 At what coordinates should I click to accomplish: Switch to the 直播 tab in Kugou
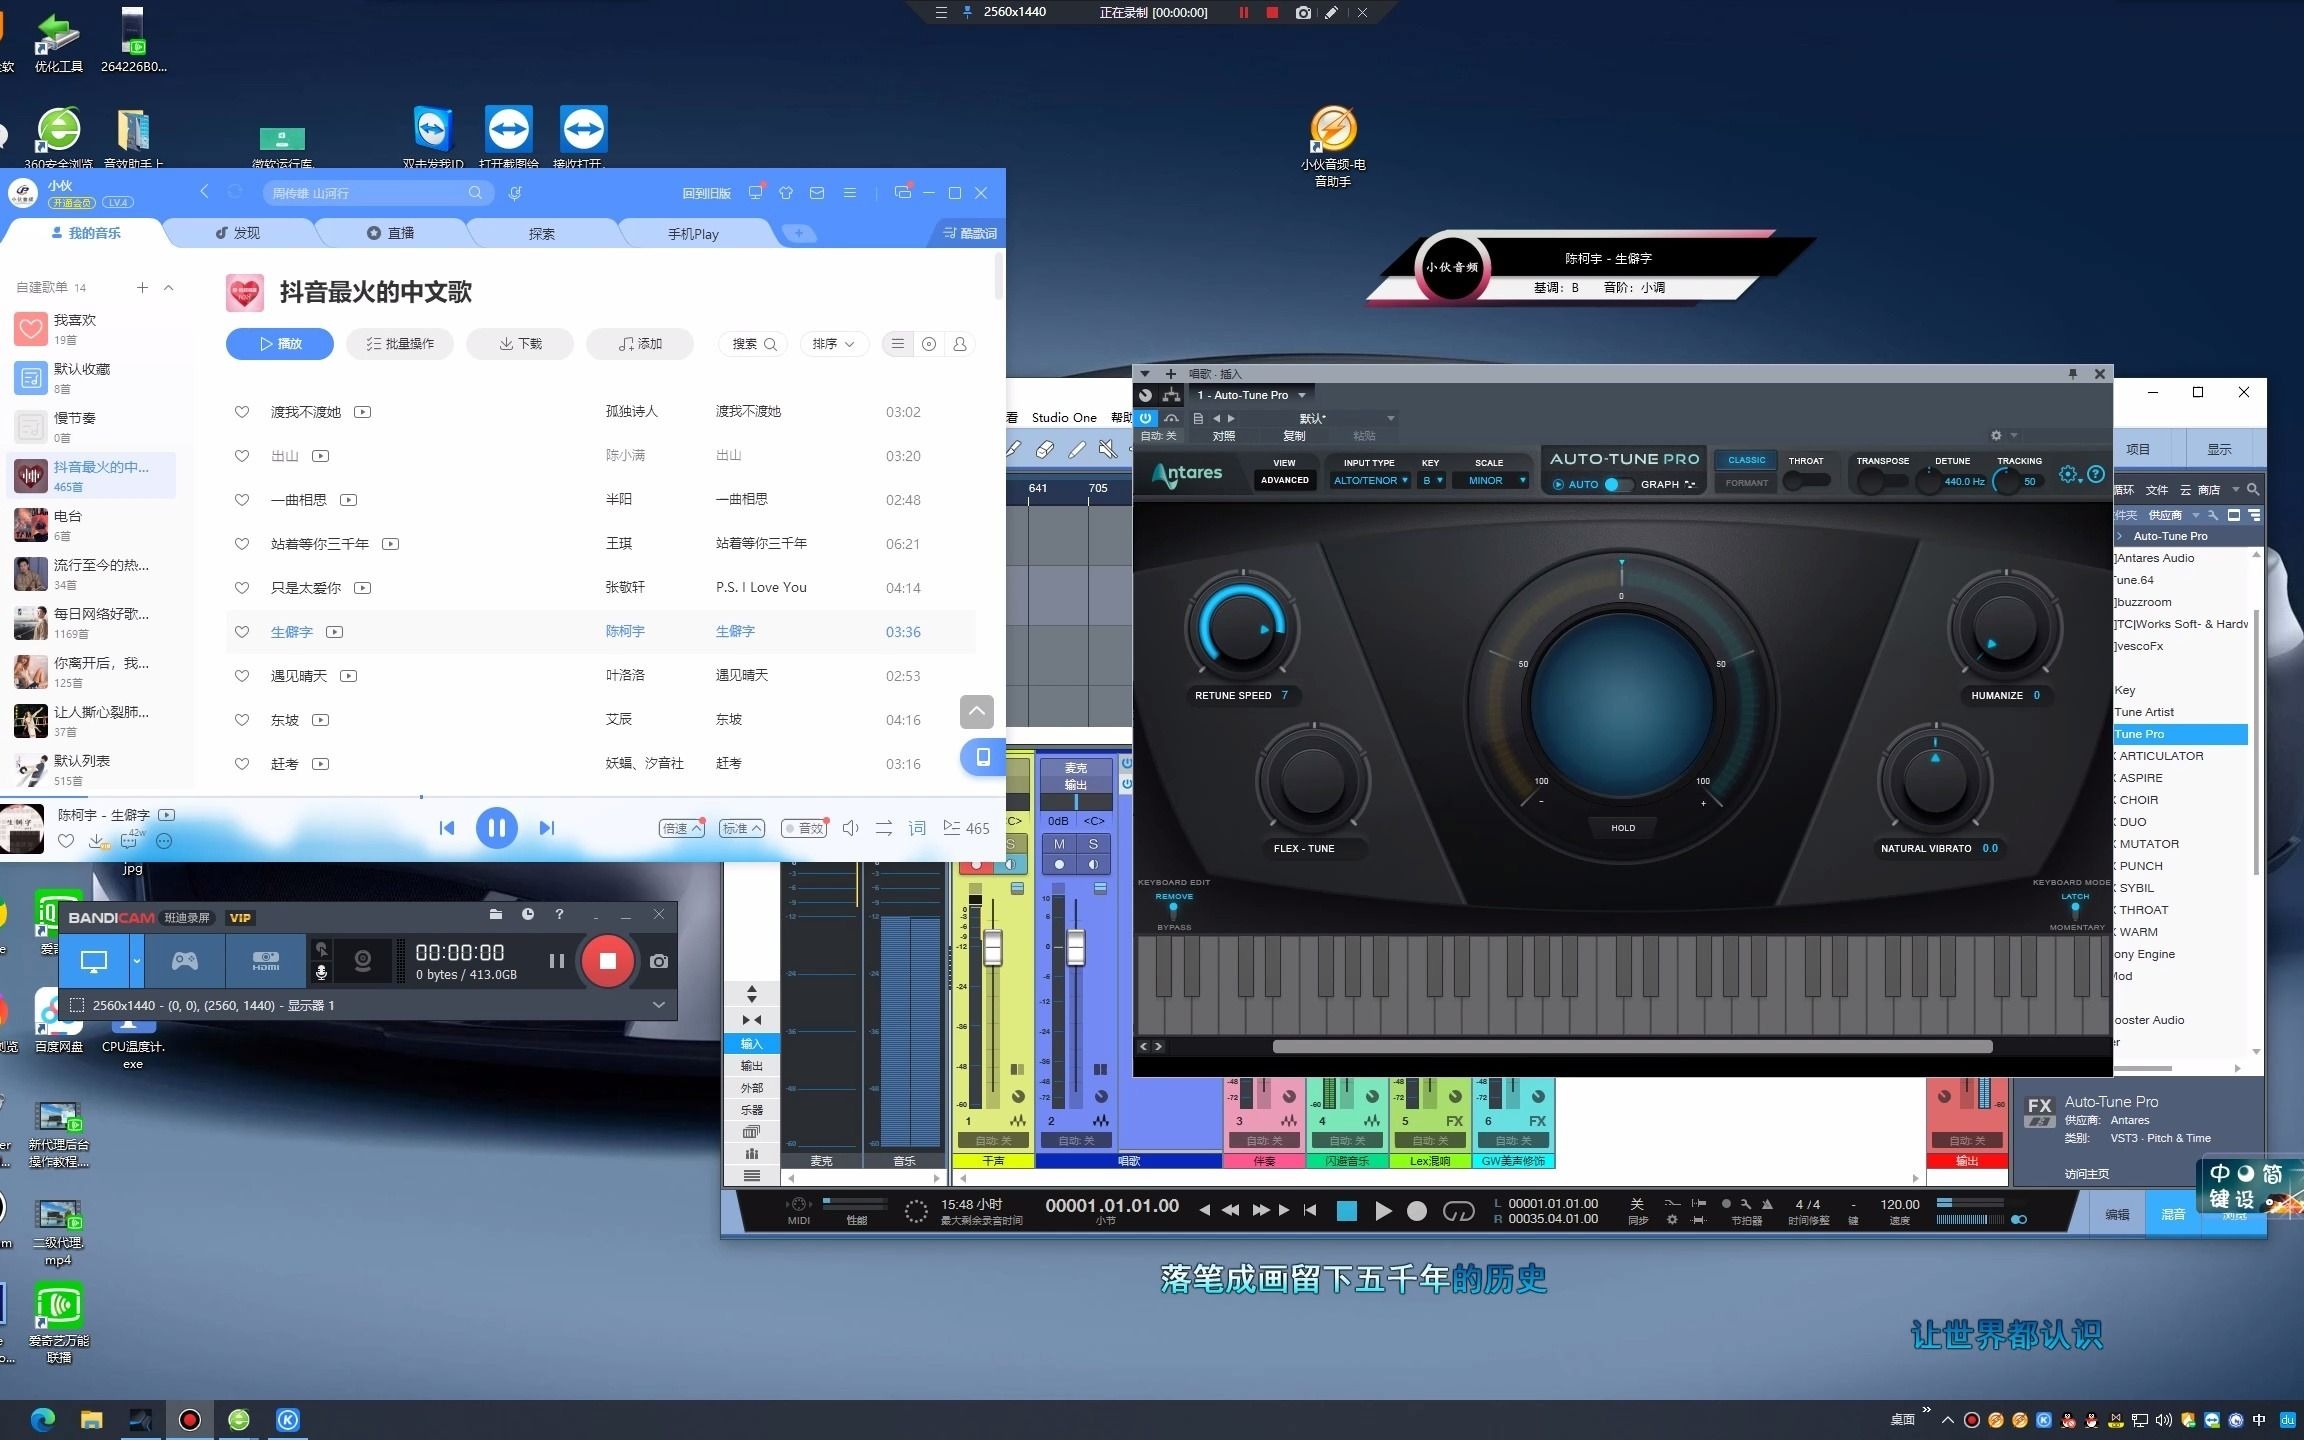(390, 233)
